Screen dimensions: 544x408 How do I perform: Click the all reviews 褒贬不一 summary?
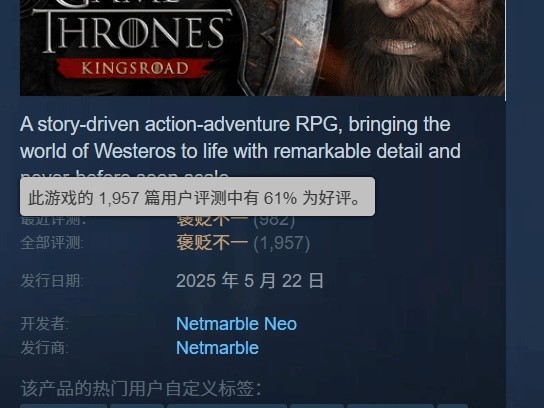tap(212, 243)
